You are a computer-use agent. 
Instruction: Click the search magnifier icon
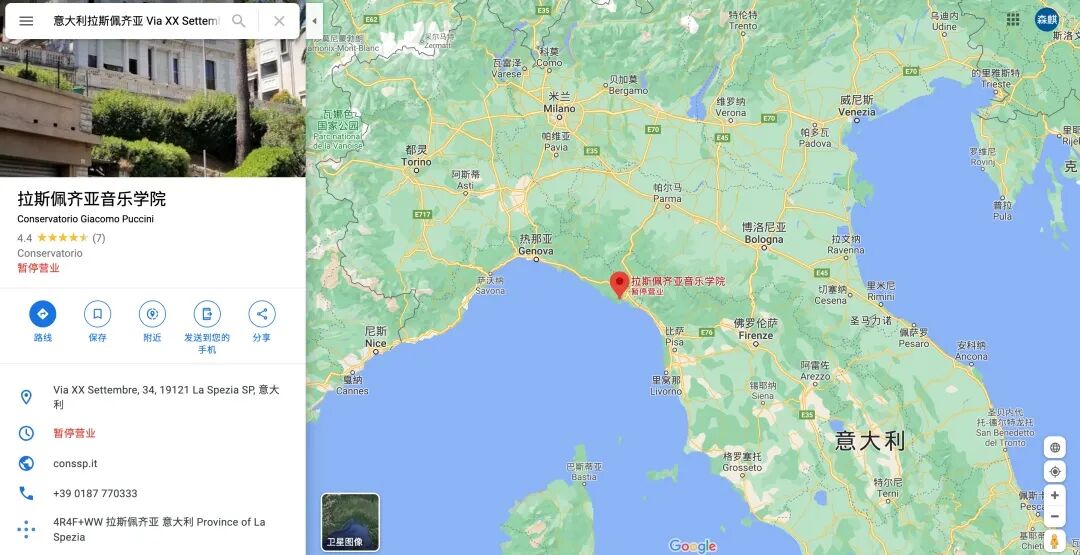point(238,21)
